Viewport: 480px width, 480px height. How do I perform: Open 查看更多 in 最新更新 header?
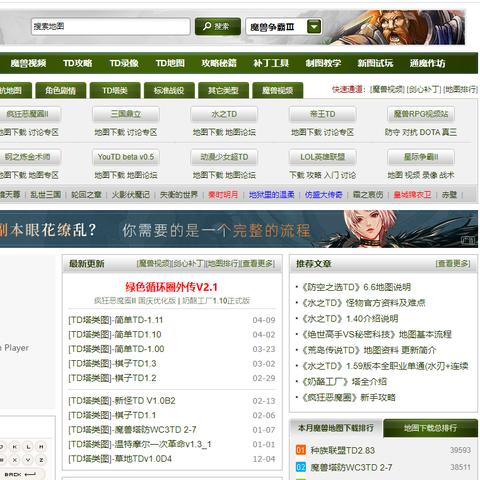click(258, 264)
